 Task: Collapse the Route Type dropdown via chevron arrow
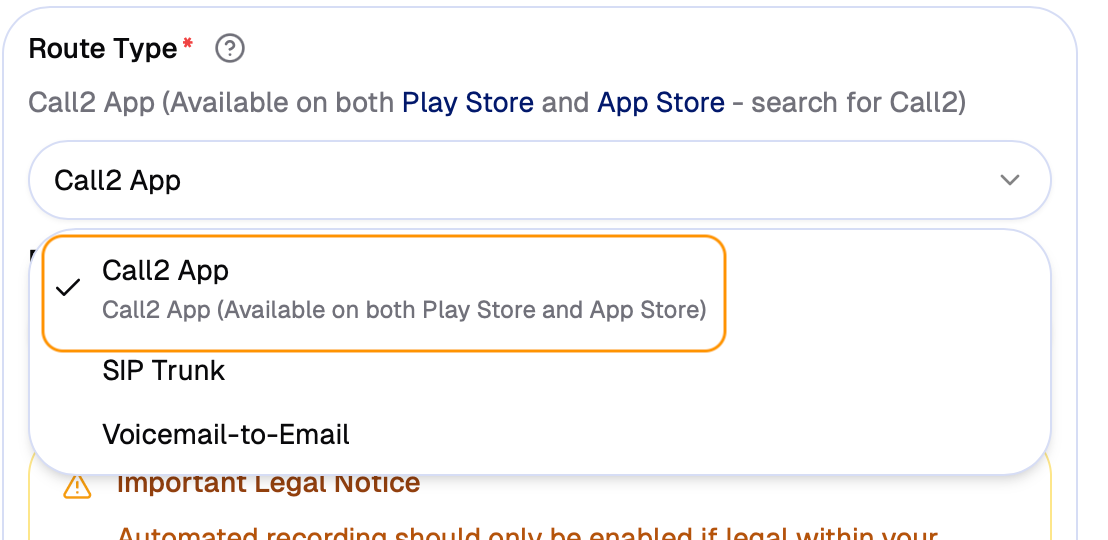(x=1010, y=180)
